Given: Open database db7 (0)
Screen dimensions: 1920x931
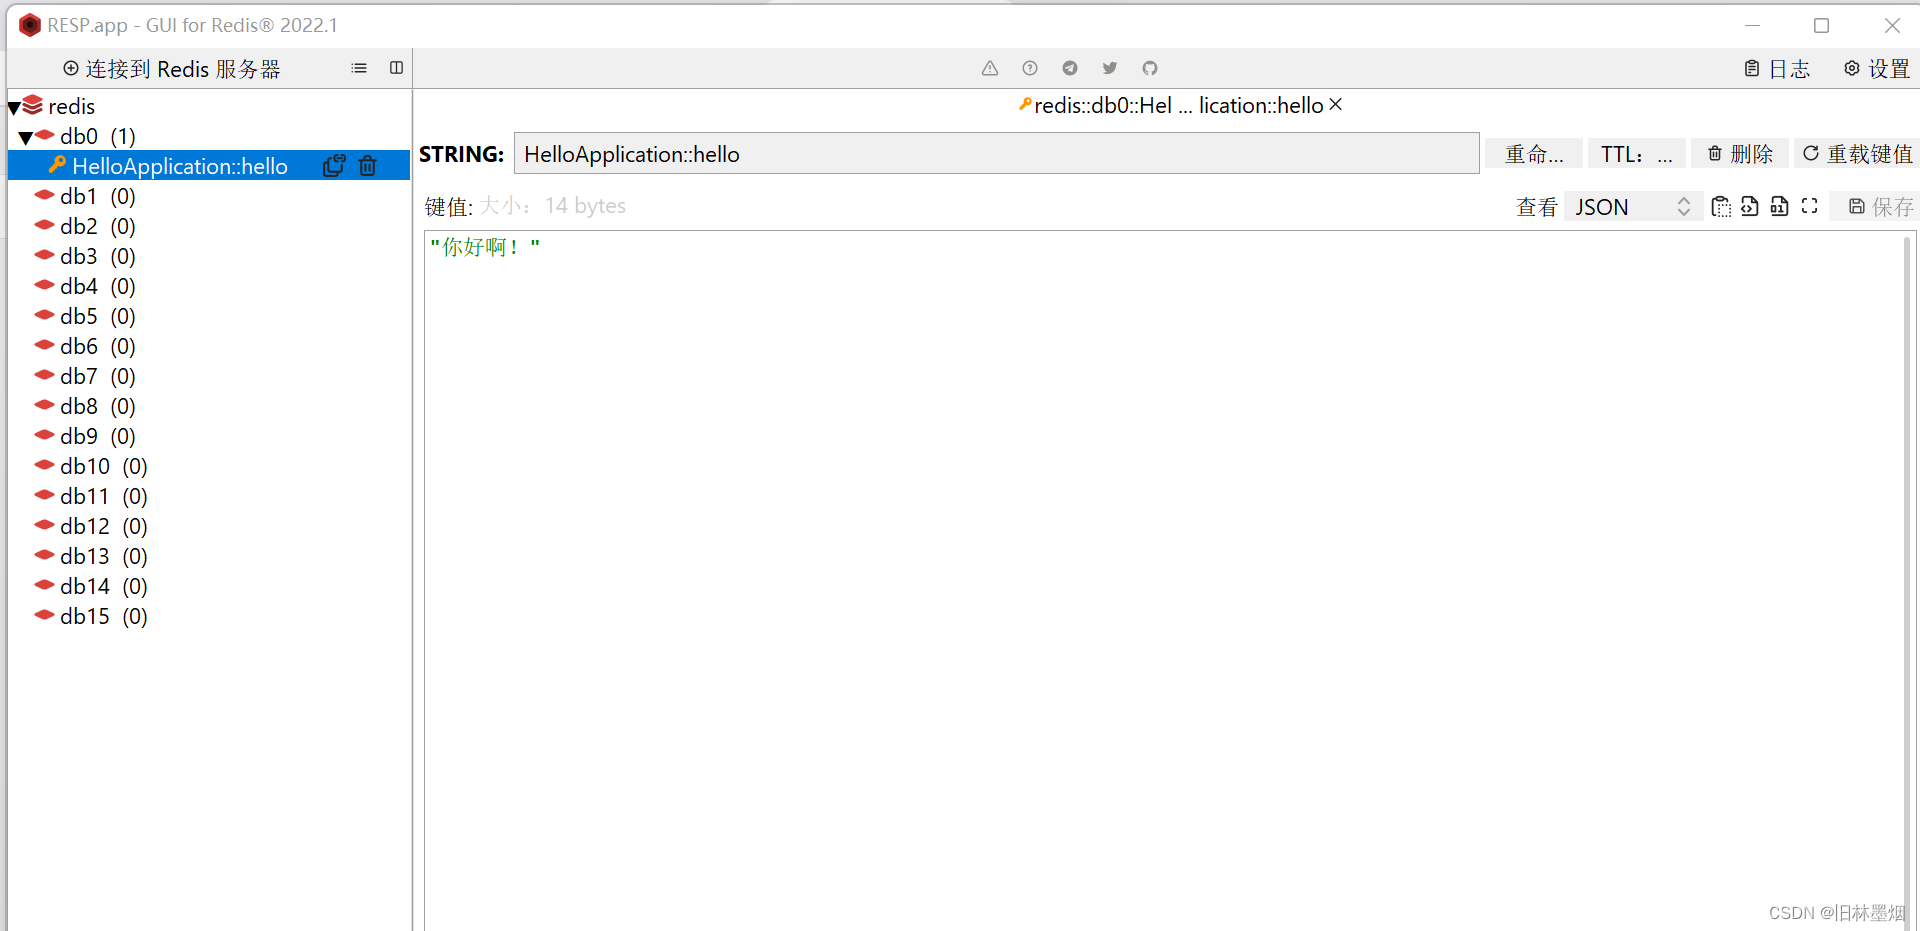Looking at the screenshot, I should pos(97,376).
